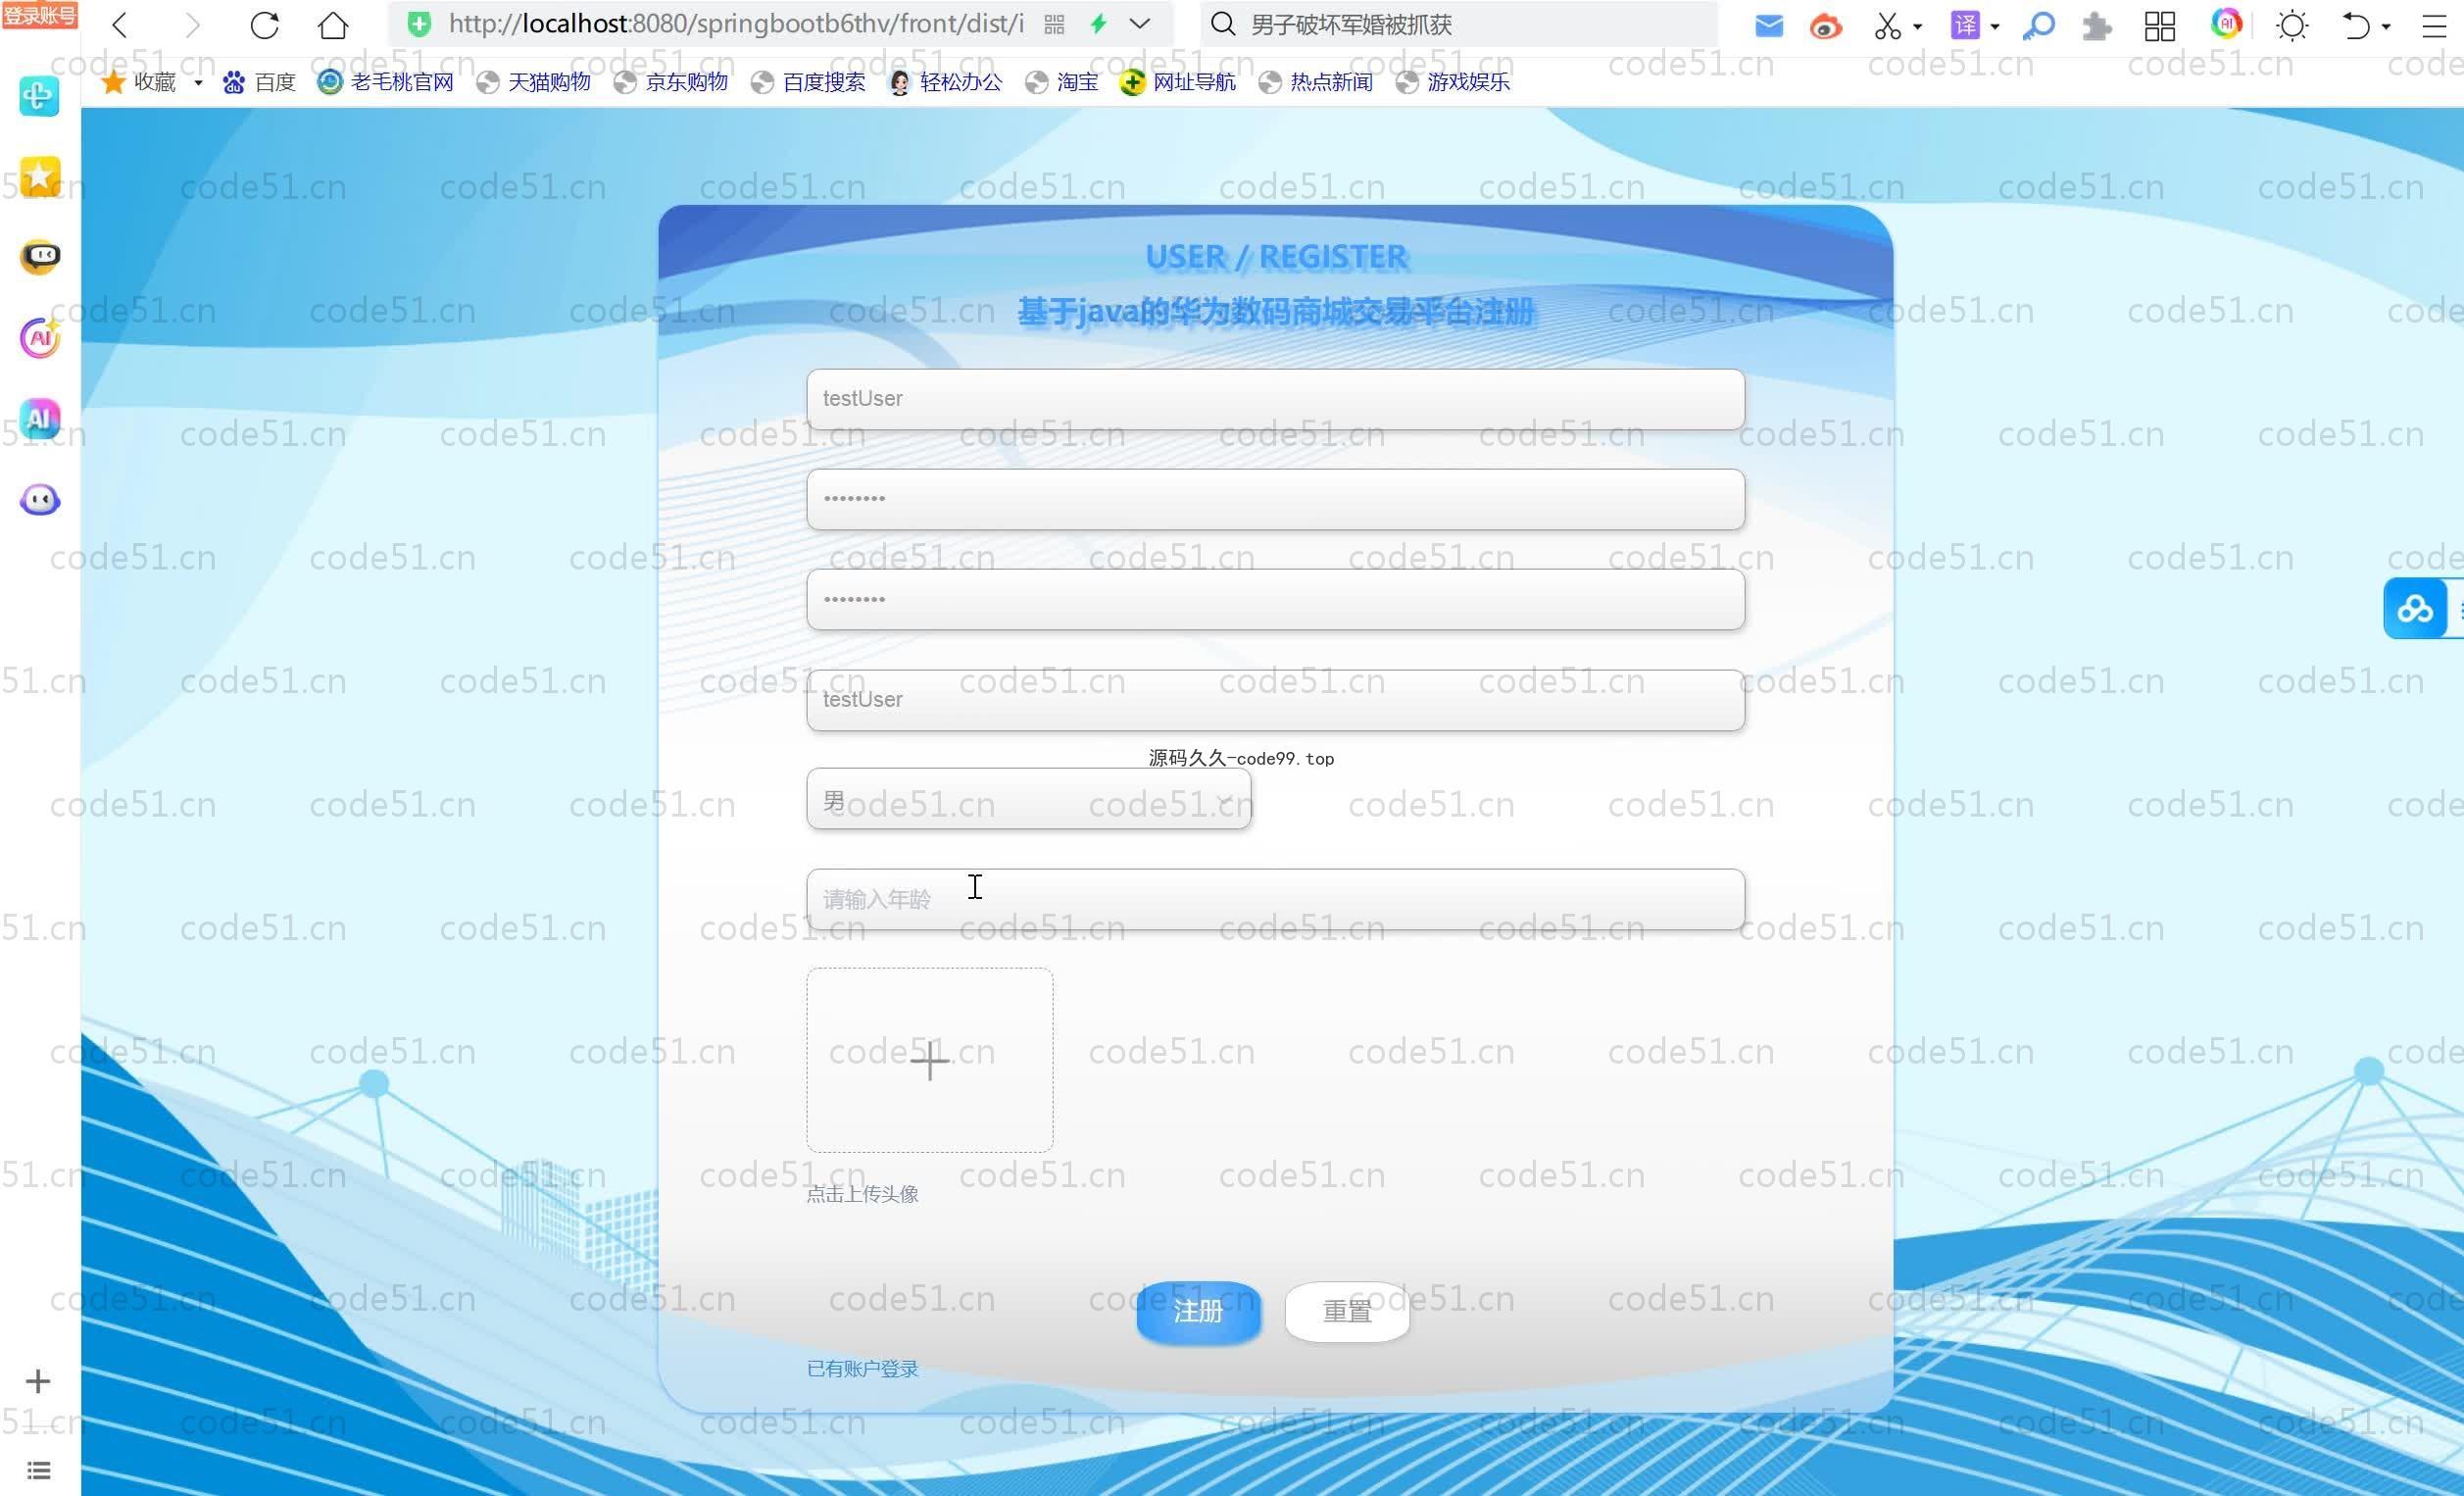Screen dimensions: 2464x1496
Task: Expand the 收藏 dropdown arrow
Action: tap(198, 83)
